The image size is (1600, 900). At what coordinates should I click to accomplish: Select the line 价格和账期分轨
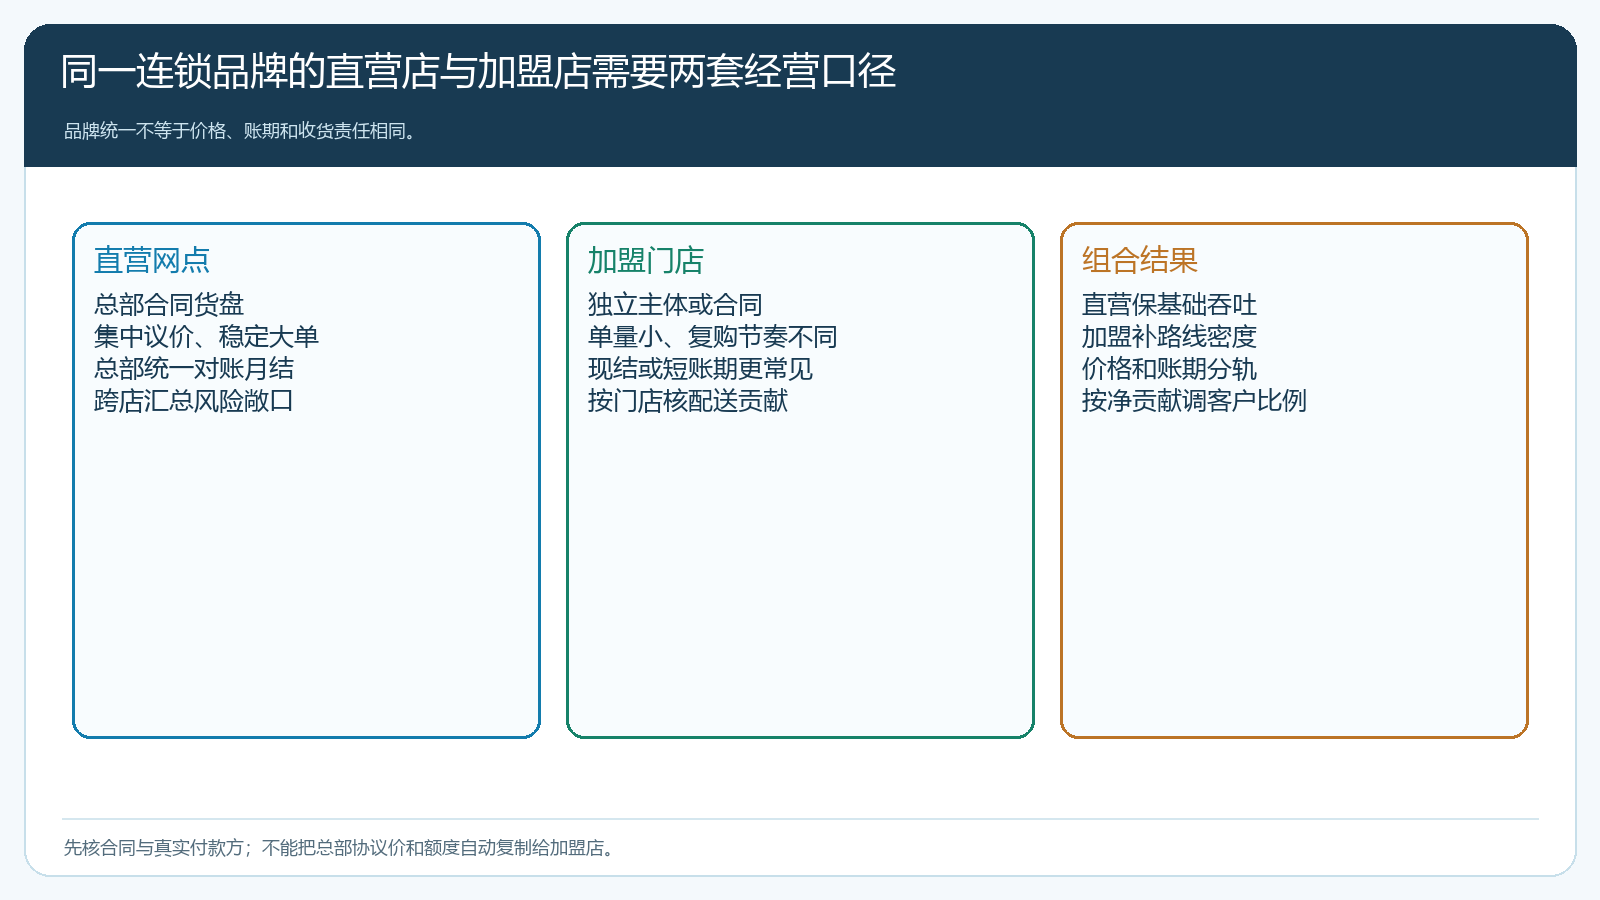tap(1169, 368)
